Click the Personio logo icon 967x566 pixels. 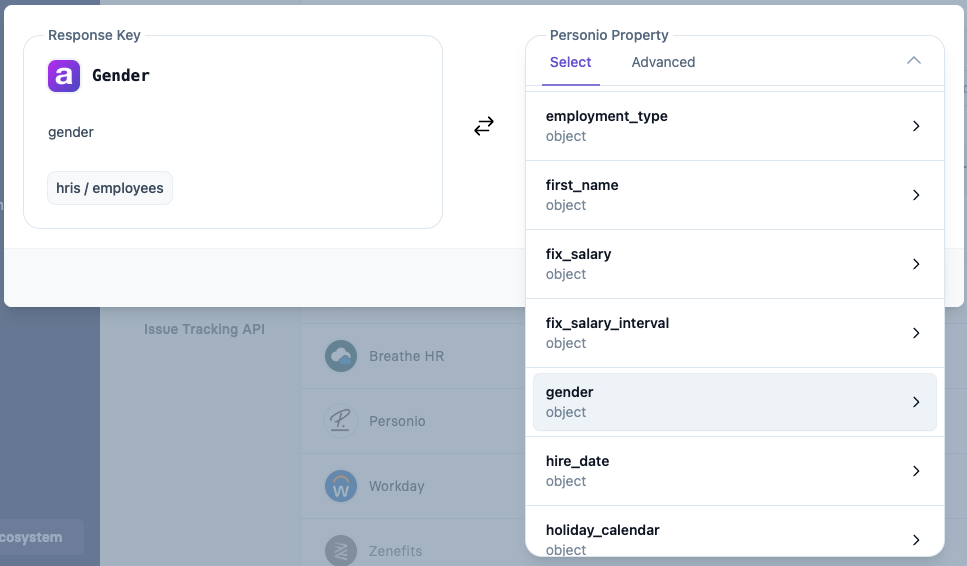[341, 421]
